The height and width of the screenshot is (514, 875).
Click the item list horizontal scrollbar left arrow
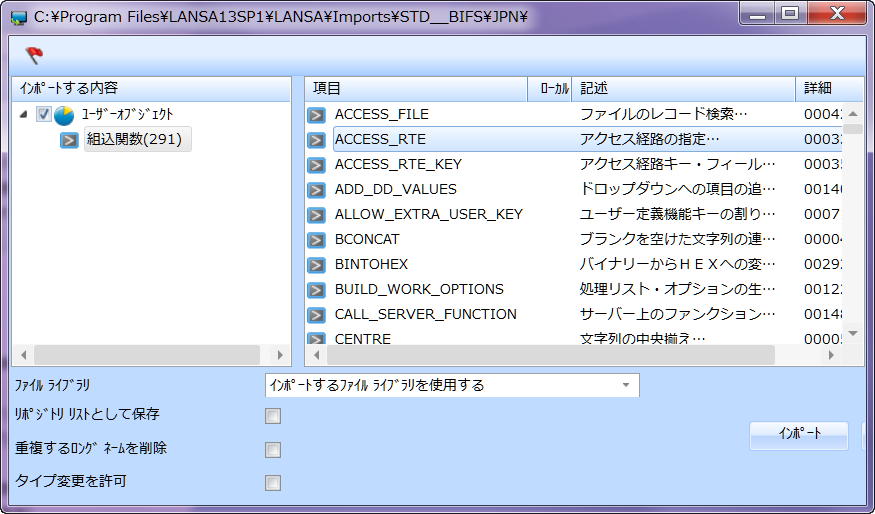[x=317, y=355]
